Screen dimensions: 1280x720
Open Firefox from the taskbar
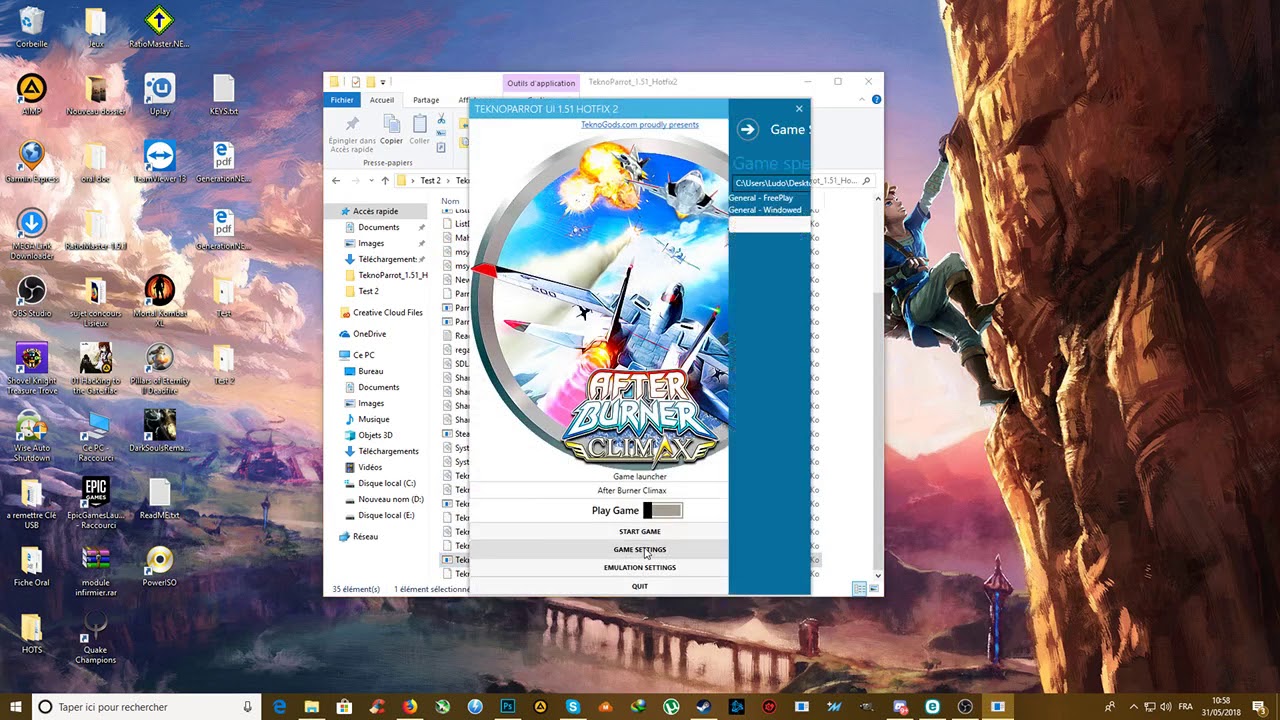tap(410, 707)
